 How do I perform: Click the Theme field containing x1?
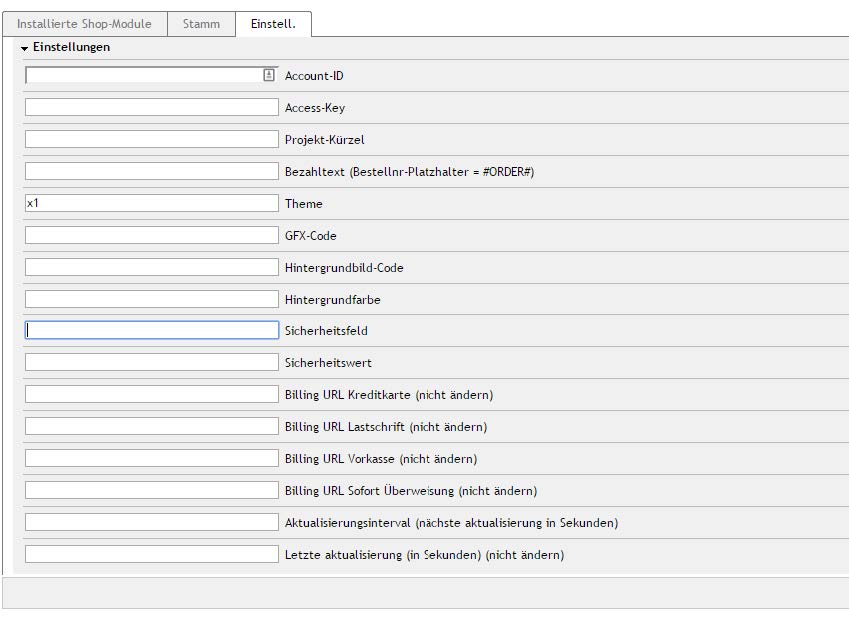point(150,202)
